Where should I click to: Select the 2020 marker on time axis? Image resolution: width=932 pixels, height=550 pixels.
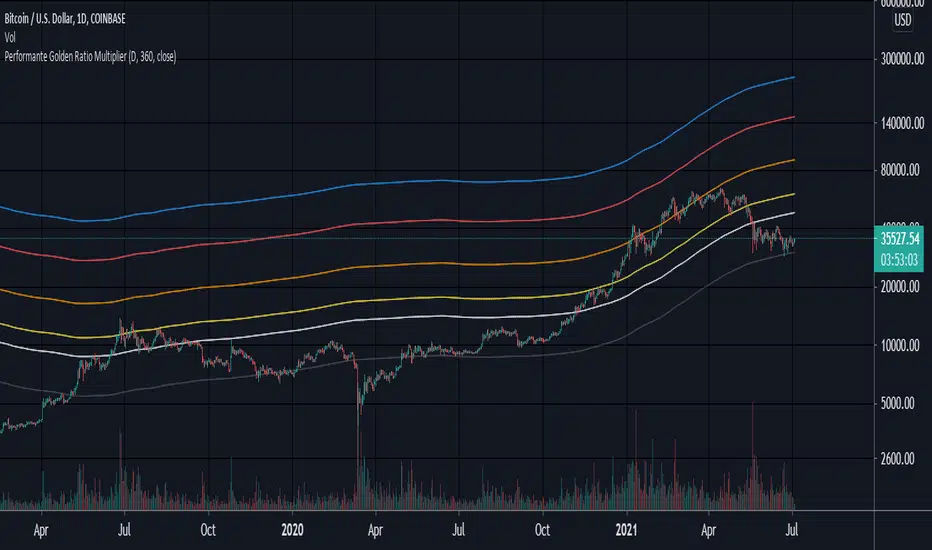[x=292, y=530]
